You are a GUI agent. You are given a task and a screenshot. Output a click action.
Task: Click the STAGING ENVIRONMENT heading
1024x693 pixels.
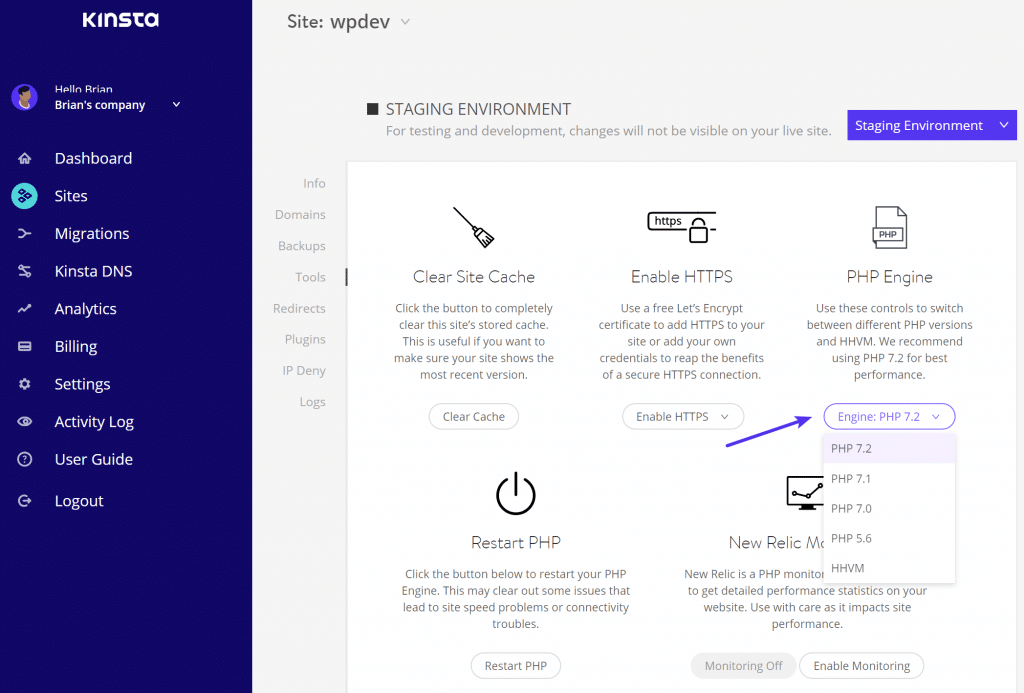click(478, 109)
